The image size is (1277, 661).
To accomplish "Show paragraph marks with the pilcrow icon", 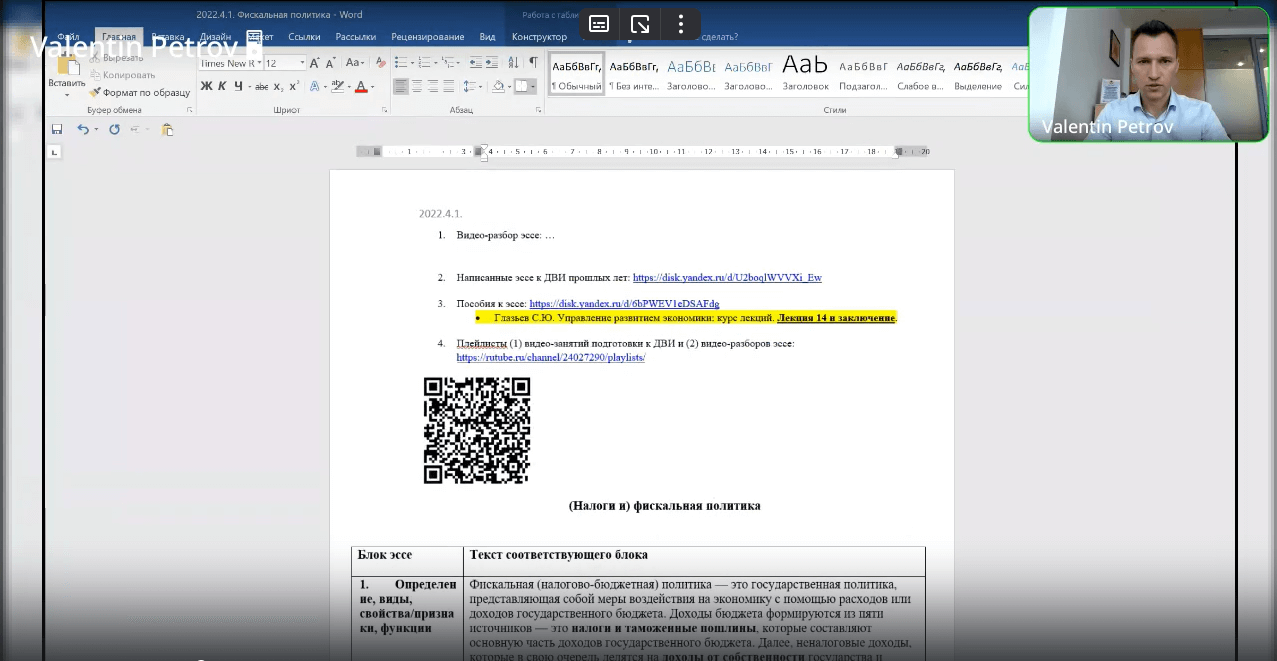I will coord(533,63).
